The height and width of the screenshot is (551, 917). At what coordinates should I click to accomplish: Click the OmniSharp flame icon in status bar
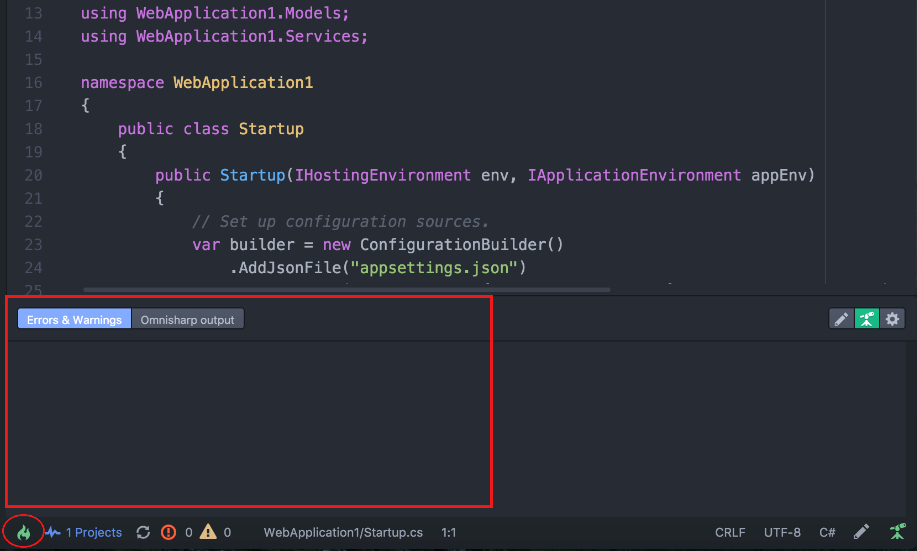pos(23,532)
